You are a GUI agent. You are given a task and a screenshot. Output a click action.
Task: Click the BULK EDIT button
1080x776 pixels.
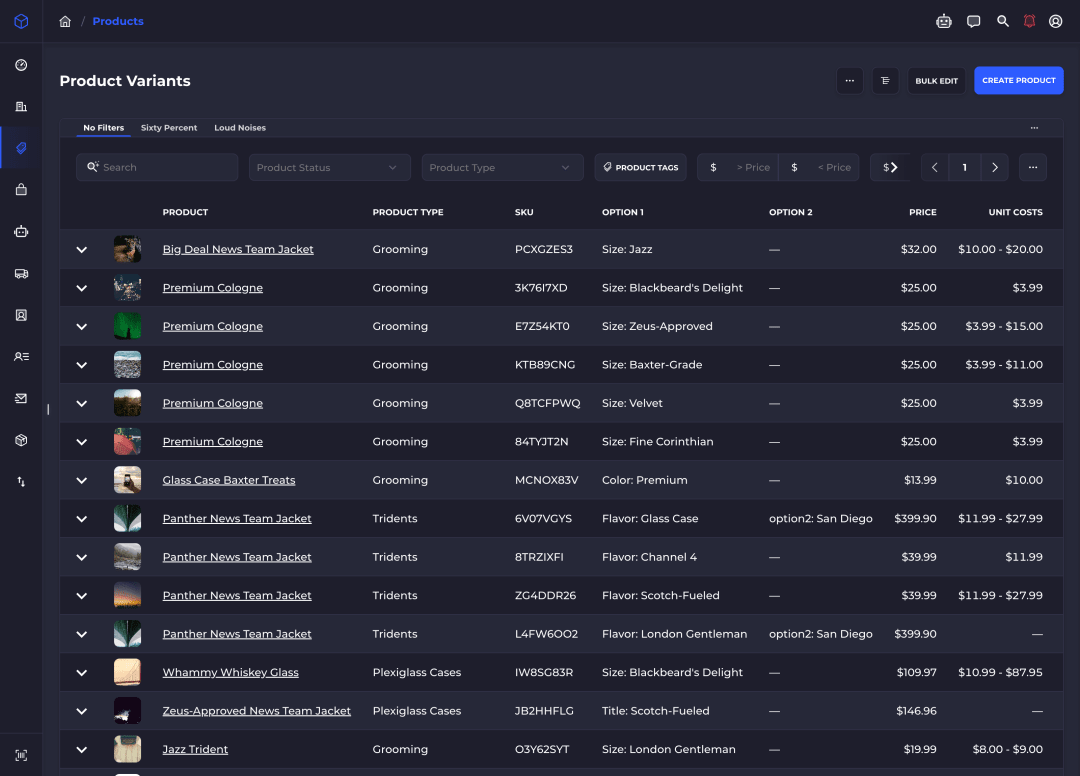pyautogui.click(x=936, y=81)
